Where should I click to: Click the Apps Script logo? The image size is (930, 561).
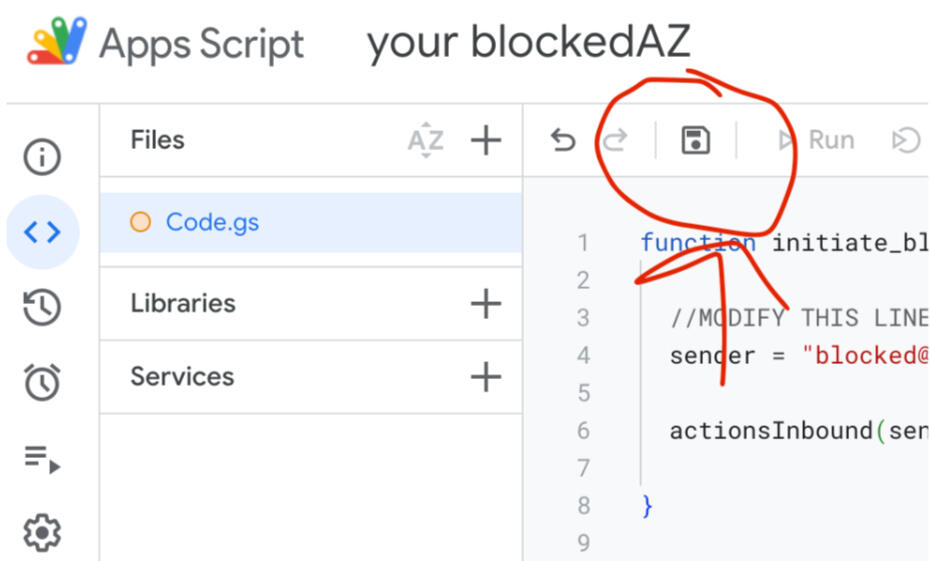pos(57,44)
